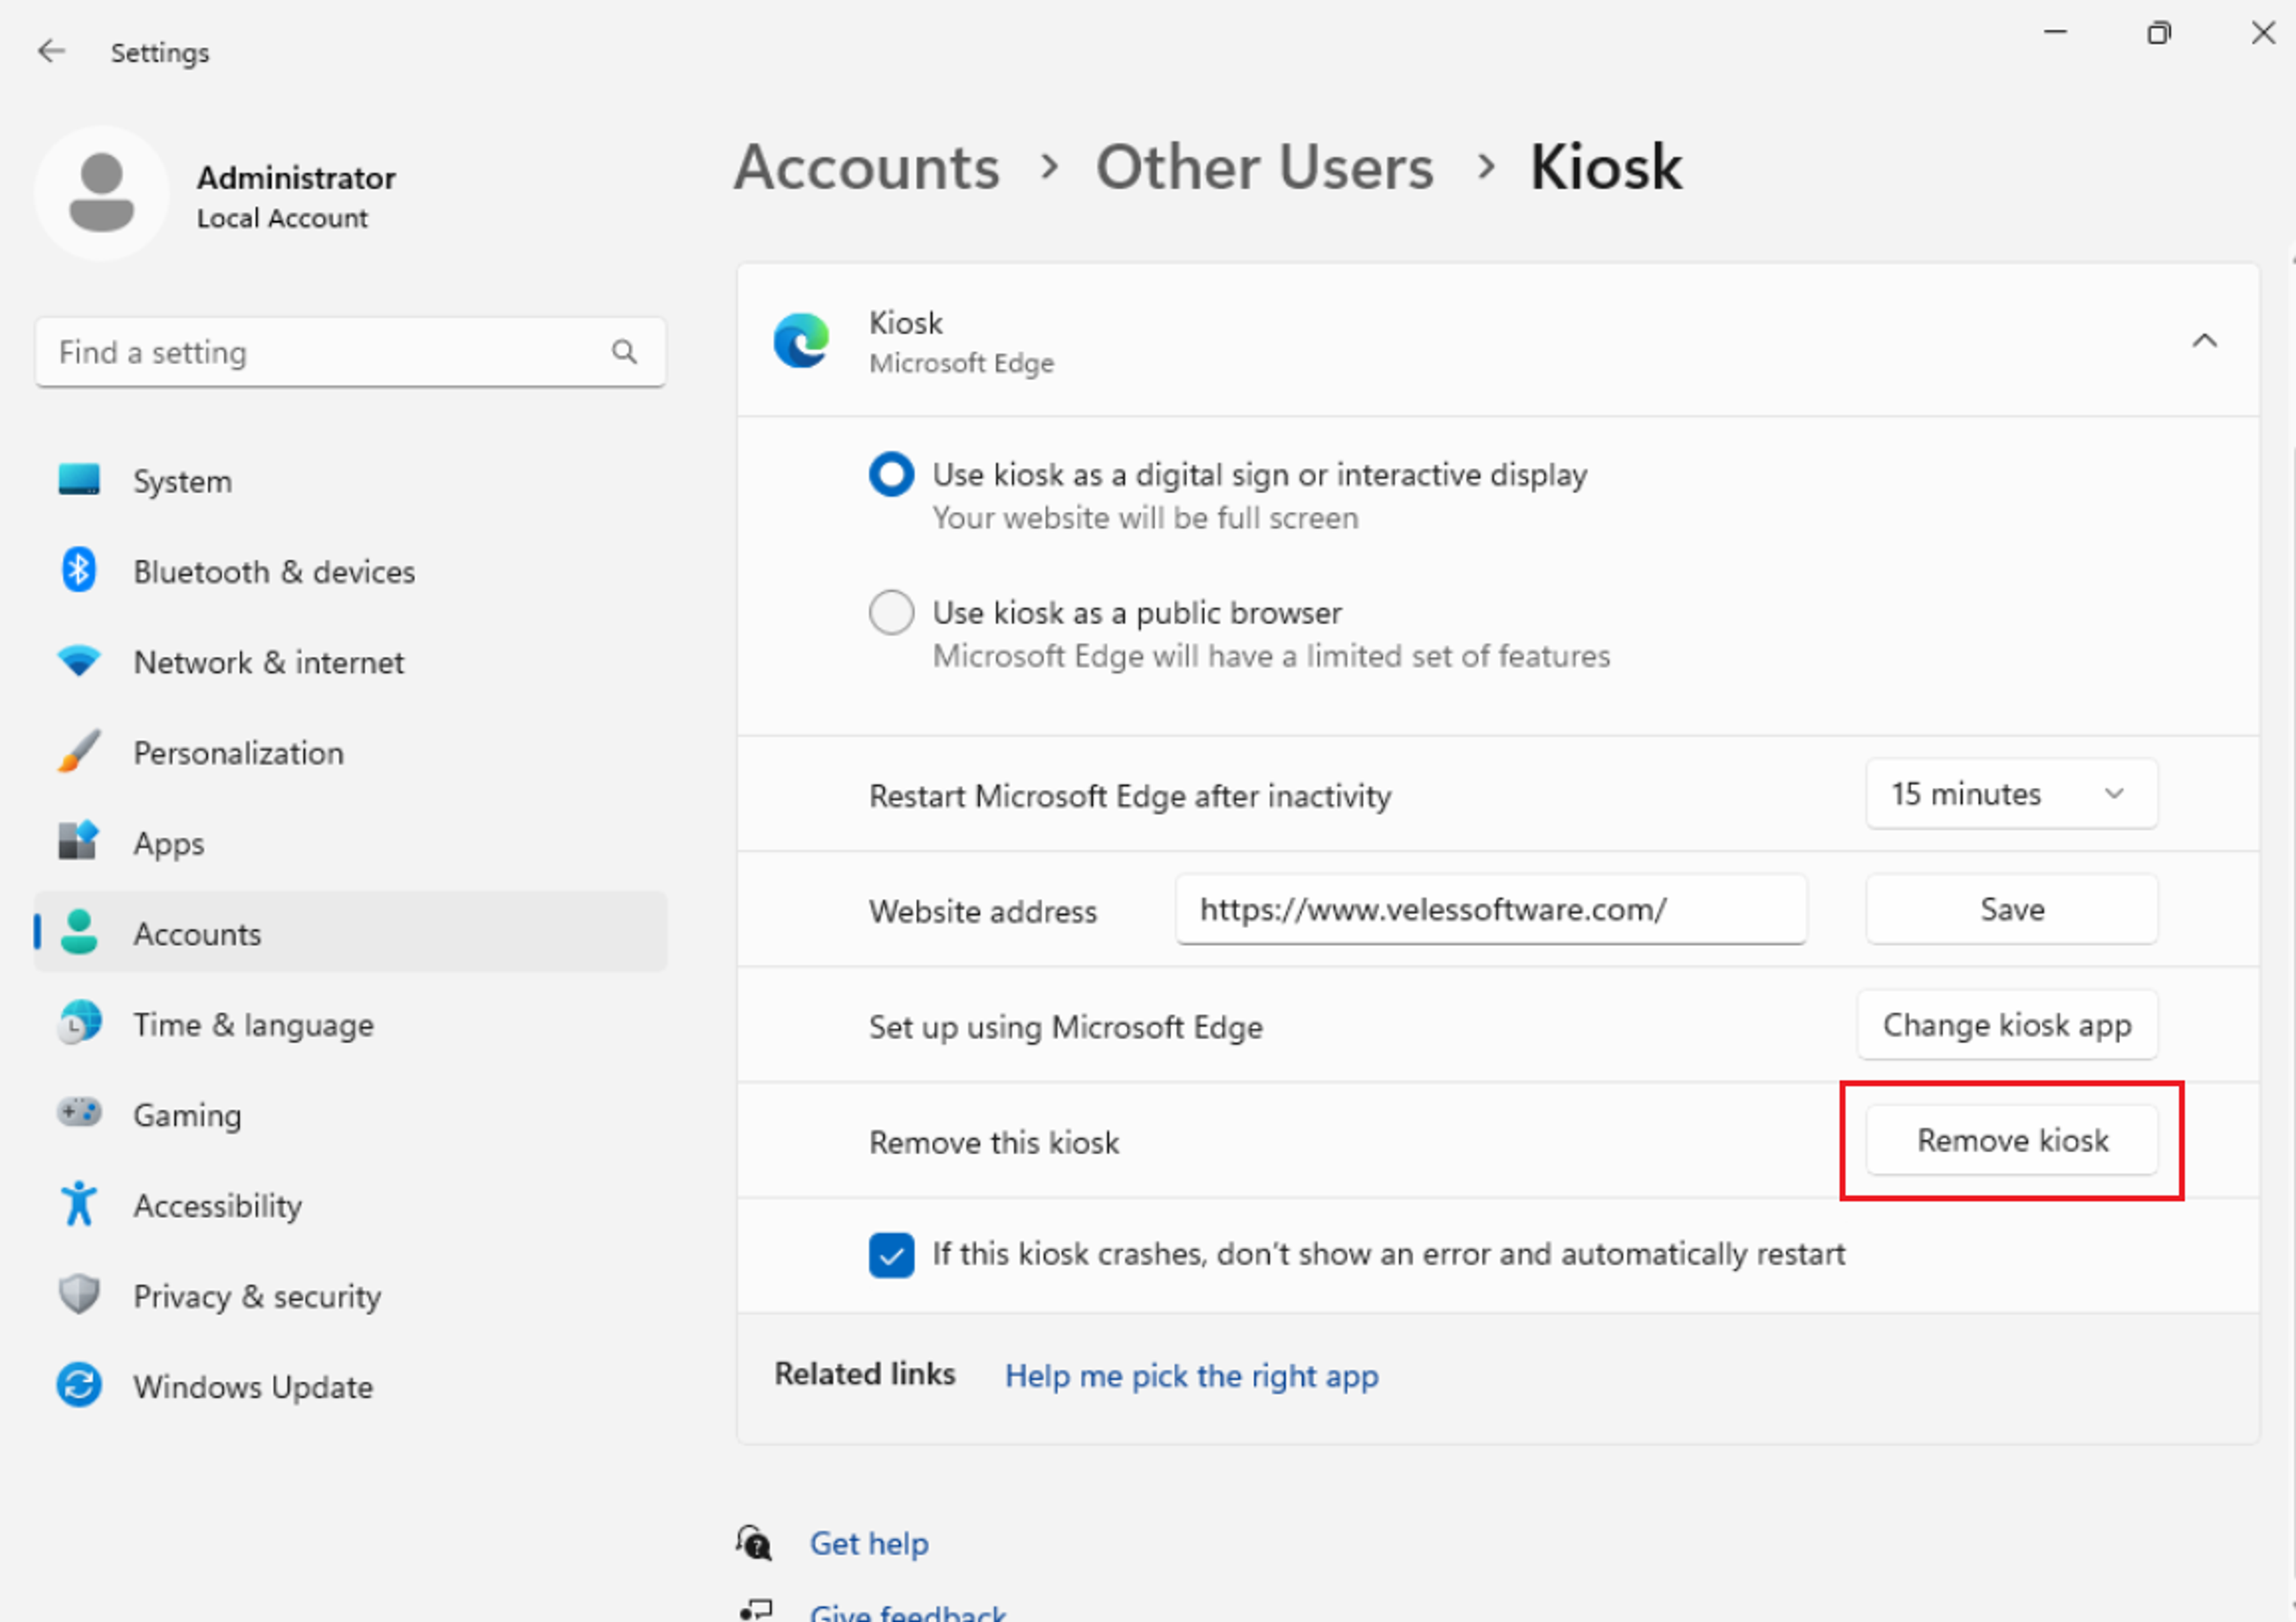Viewport: 2296px width, 1622px height.
Task: Click the Get help icon
Action: point(755,1542)
